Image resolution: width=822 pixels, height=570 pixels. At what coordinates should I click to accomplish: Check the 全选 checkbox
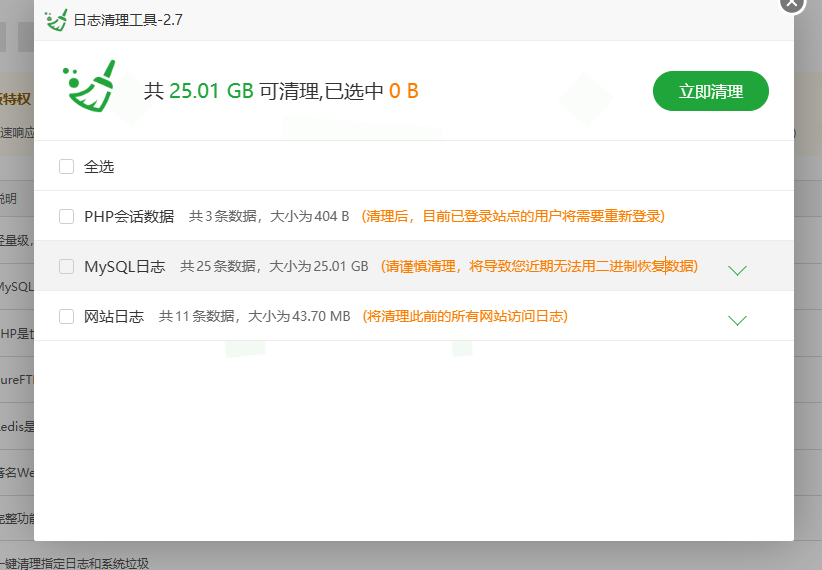tap(67, 167)
